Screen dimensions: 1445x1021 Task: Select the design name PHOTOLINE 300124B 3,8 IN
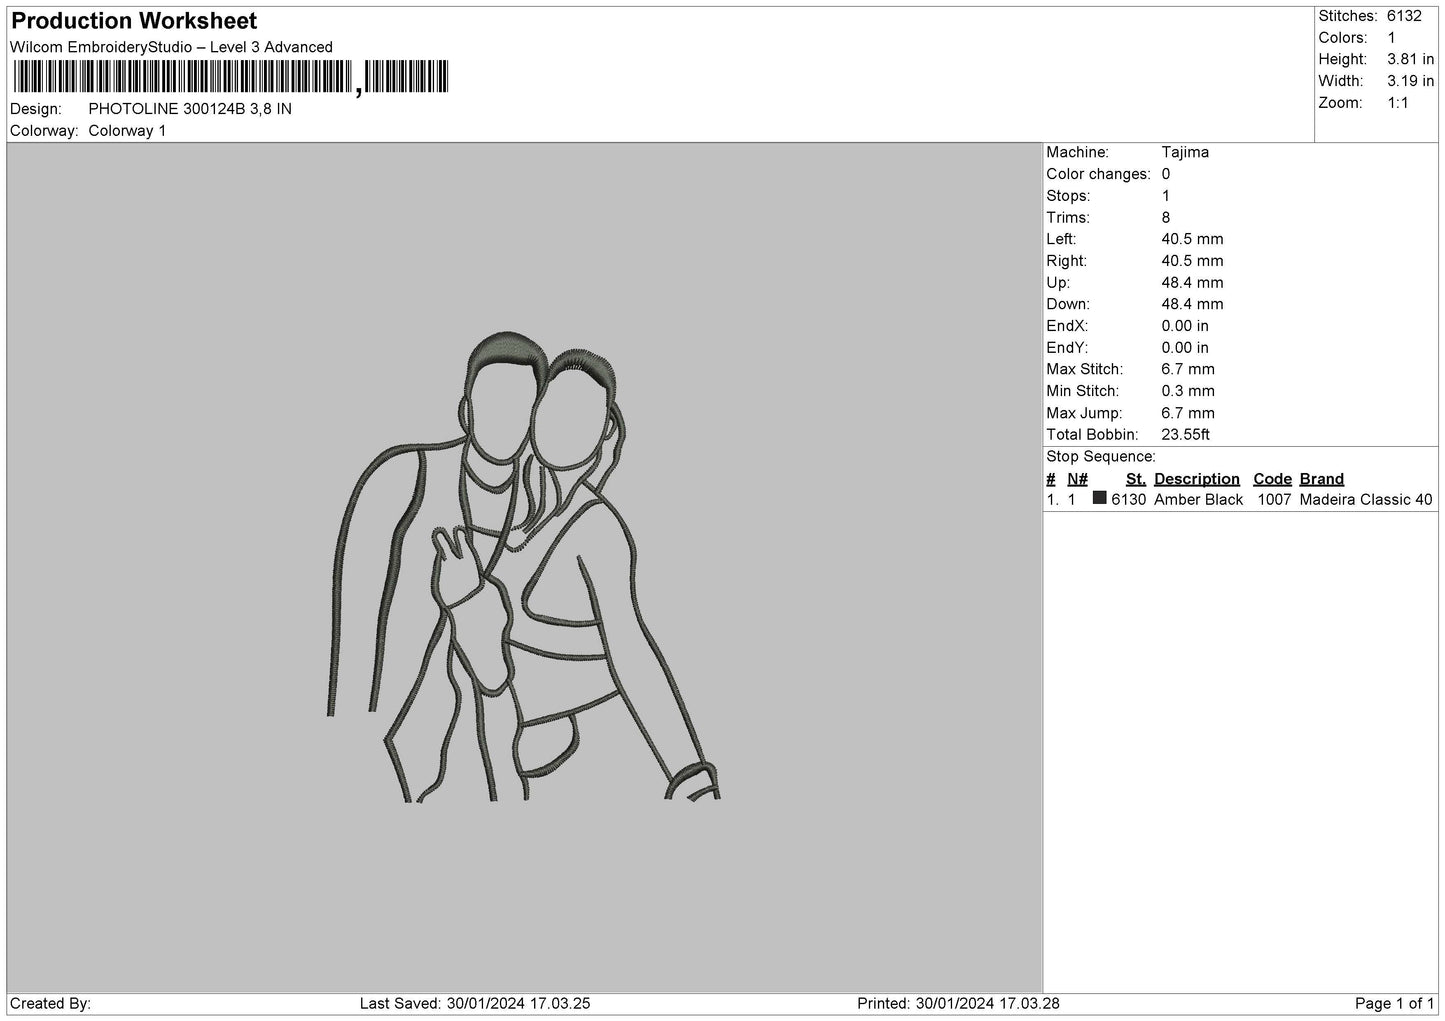190,109
